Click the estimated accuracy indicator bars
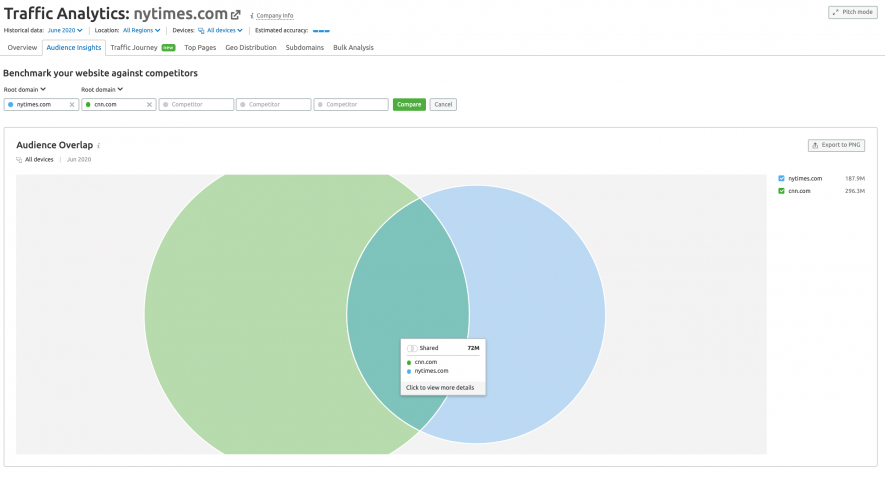This screenshot has width=885, height=477. [x=321, y=30]
